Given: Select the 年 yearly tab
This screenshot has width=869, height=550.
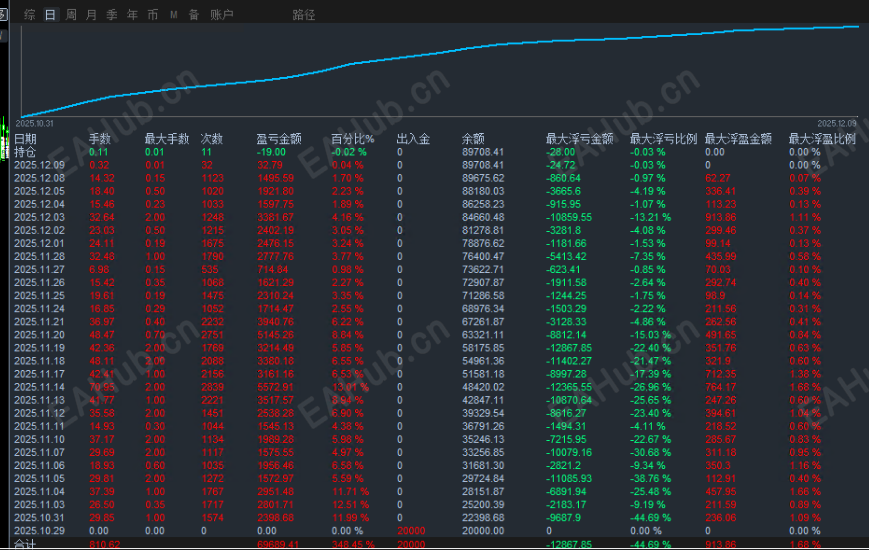Looking at the screenshot, I should tap(132, 15).
